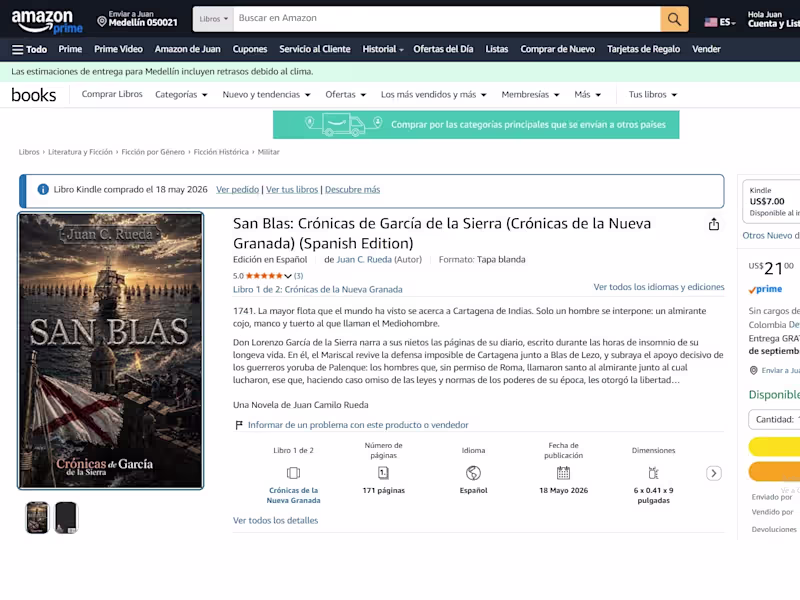
Task: Click Ver todos los idiomas y ediciones
Action: [x=659, y=287]
